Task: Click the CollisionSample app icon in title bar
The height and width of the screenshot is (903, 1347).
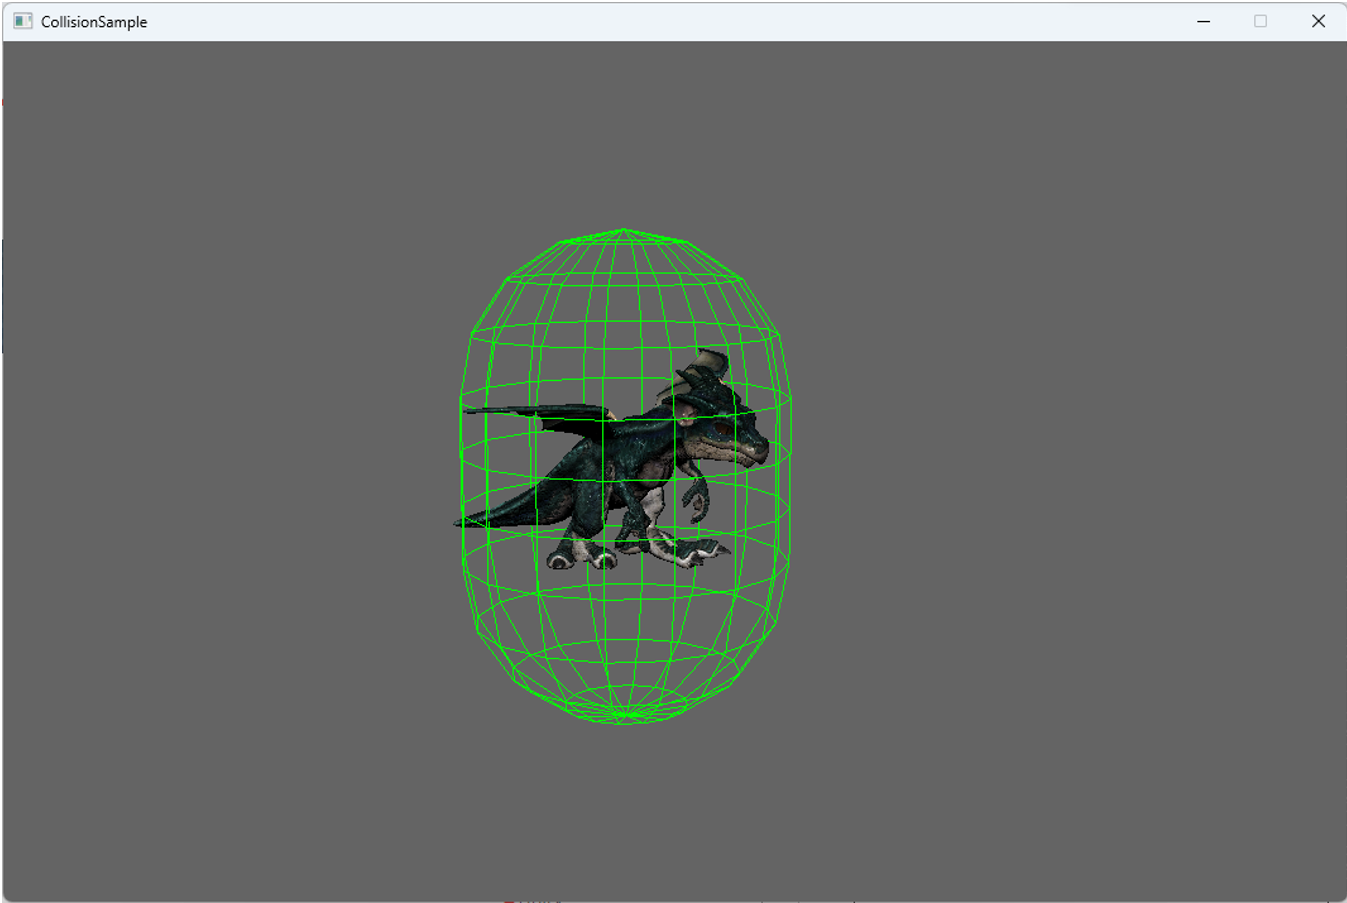Action: click(22, 21)
